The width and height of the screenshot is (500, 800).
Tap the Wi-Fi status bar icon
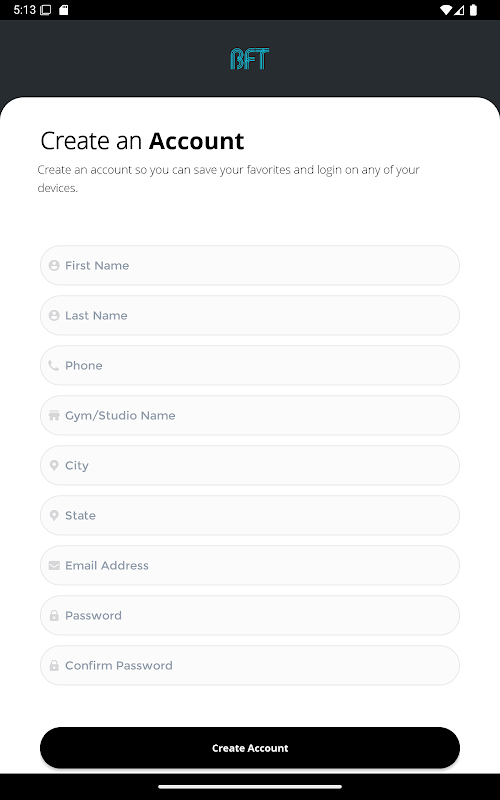click(445, 10)
